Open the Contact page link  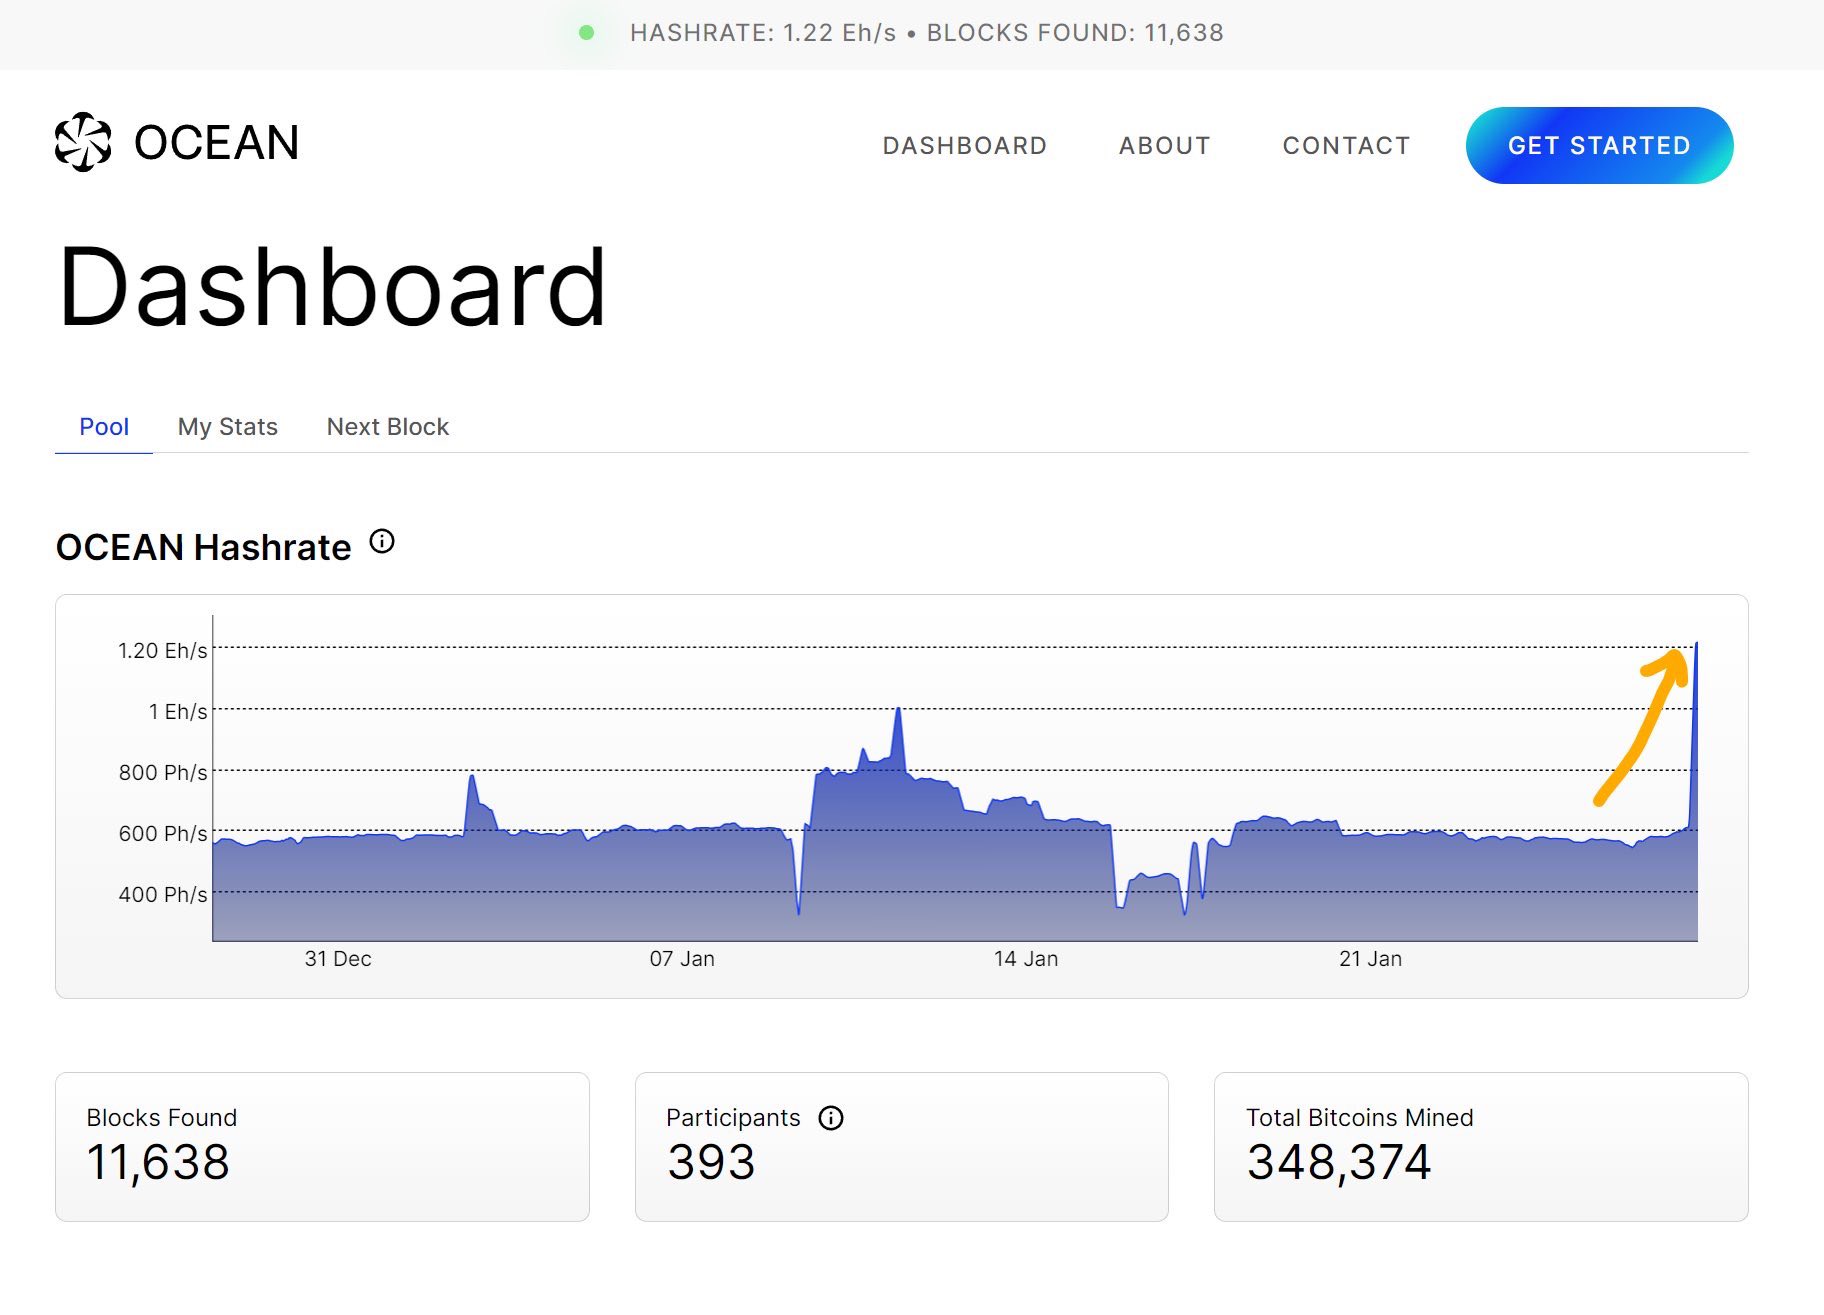click(1346, 146)
